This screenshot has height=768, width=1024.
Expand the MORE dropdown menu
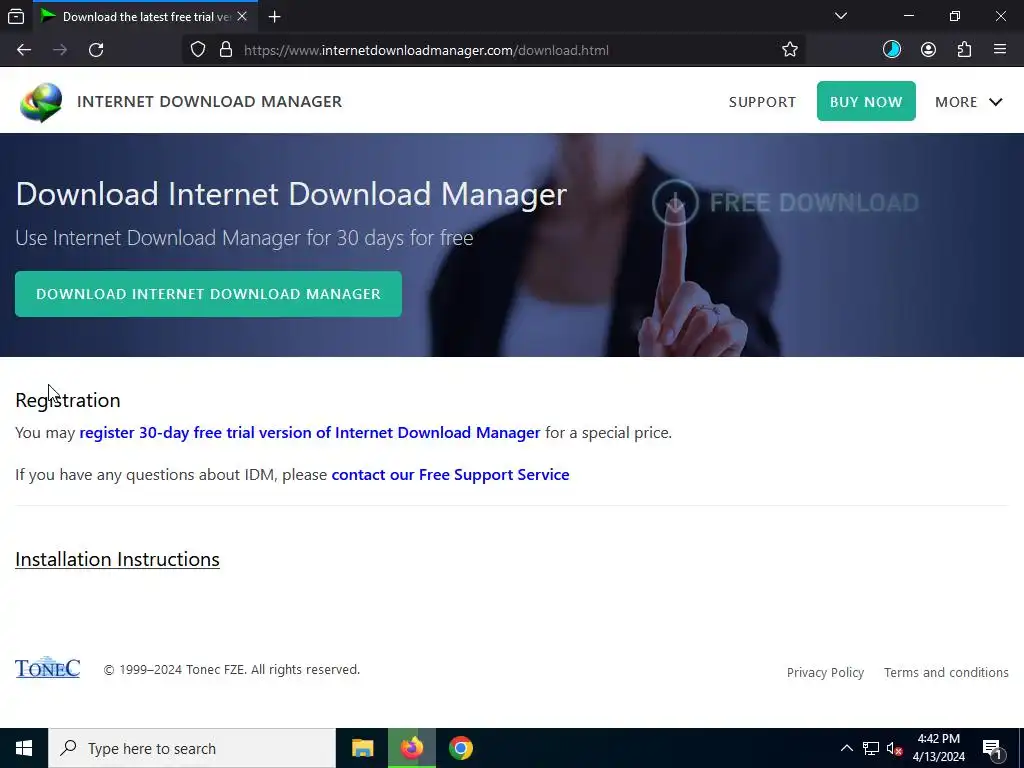tap(968, 102)
